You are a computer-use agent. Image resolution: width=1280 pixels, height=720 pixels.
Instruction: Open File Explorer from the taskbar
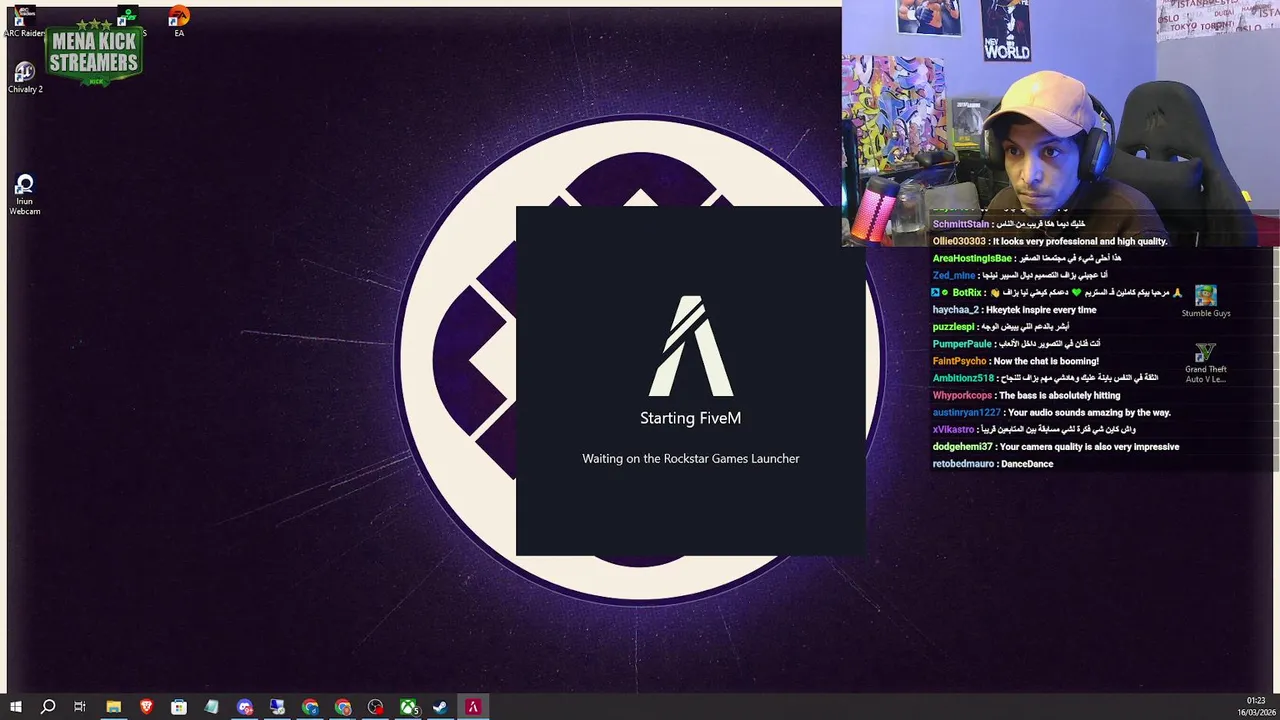pyautogui.click(x=113, y=707)
